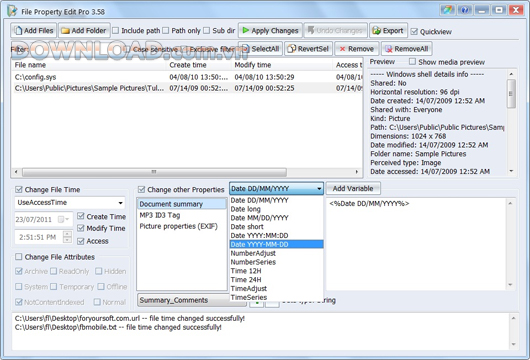The height and width of the screenshot is (360, 530).
Task: Choose Time 24H option
Action: (x=276, y=280)
